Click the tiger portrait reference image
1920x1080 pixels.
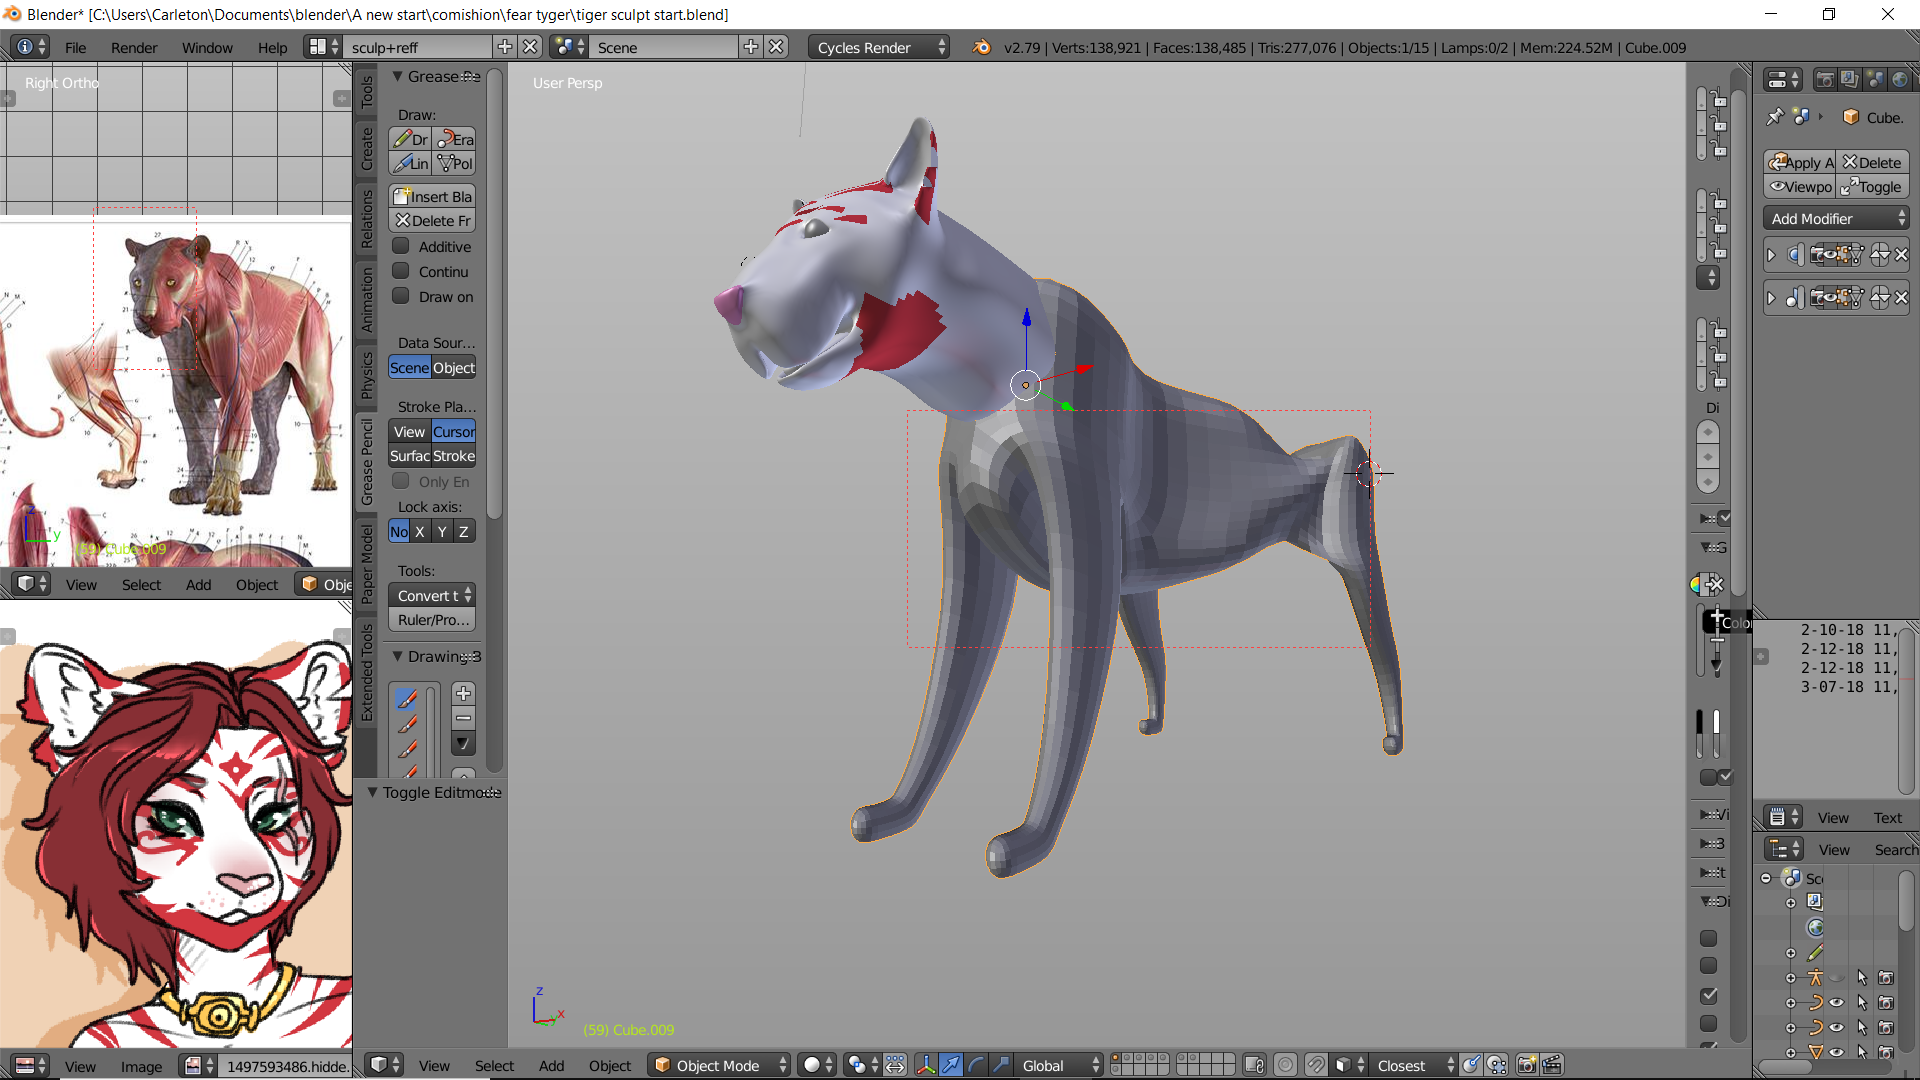176,830
